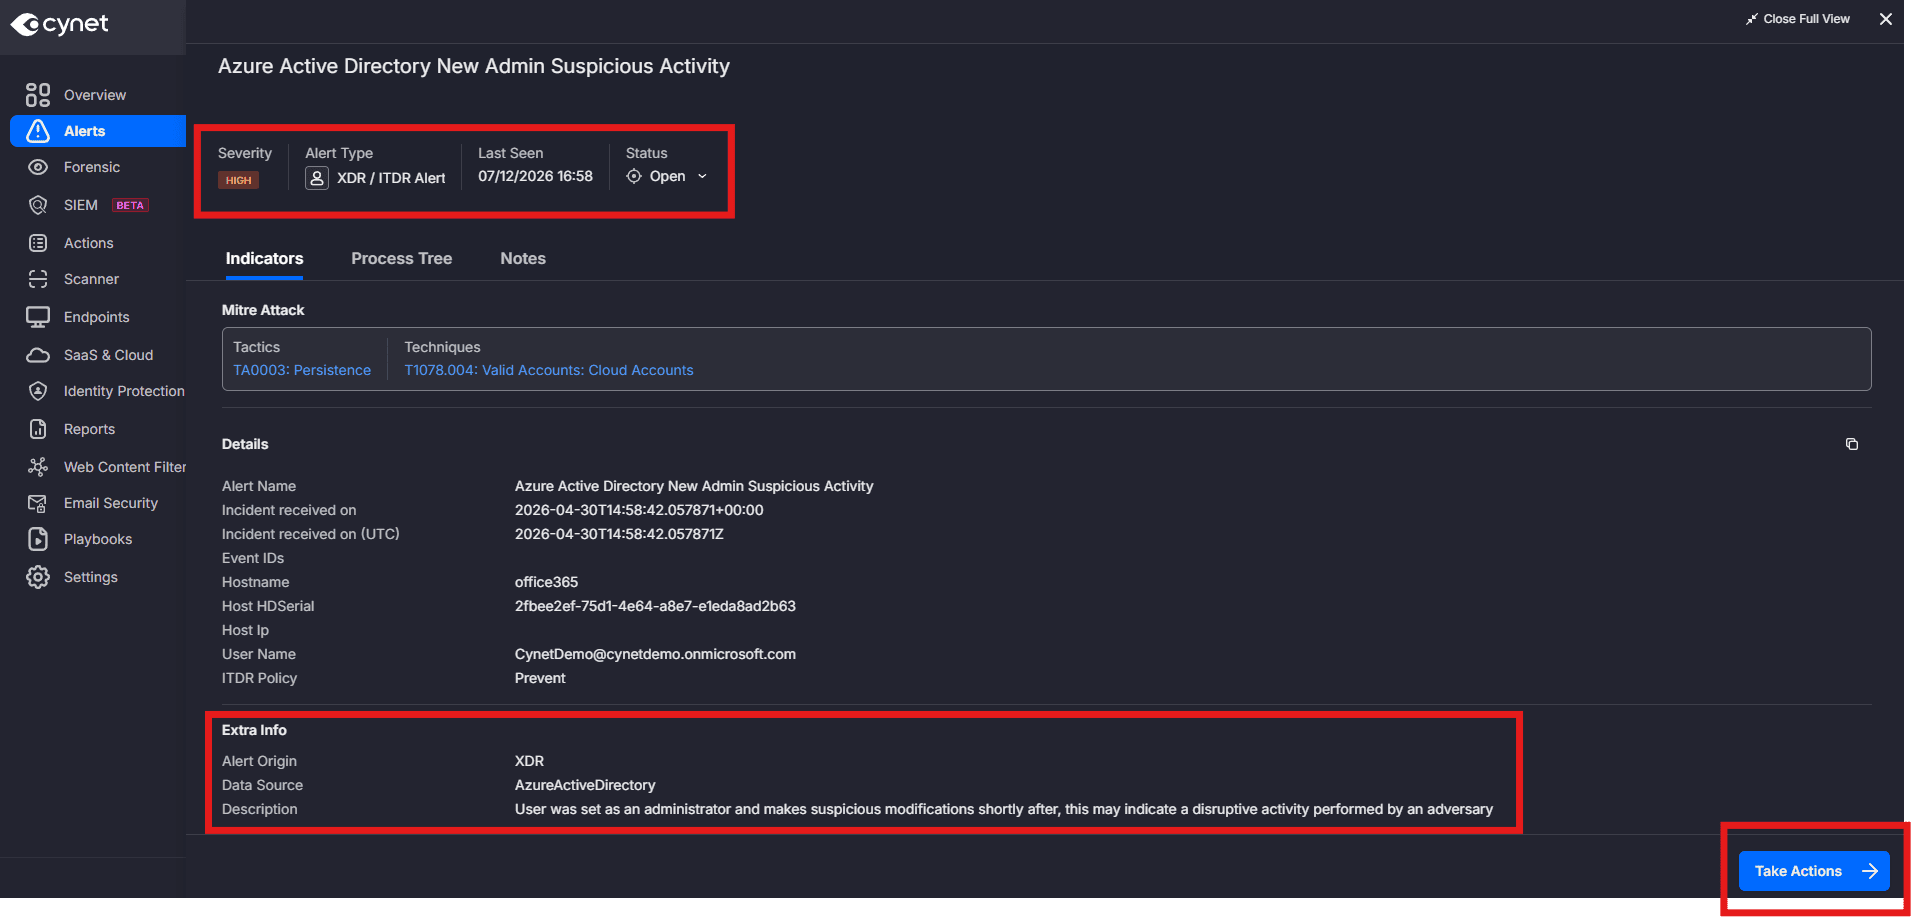Go to Overview in sidebar
This screenshot has width=1911, height=917.
97,95
